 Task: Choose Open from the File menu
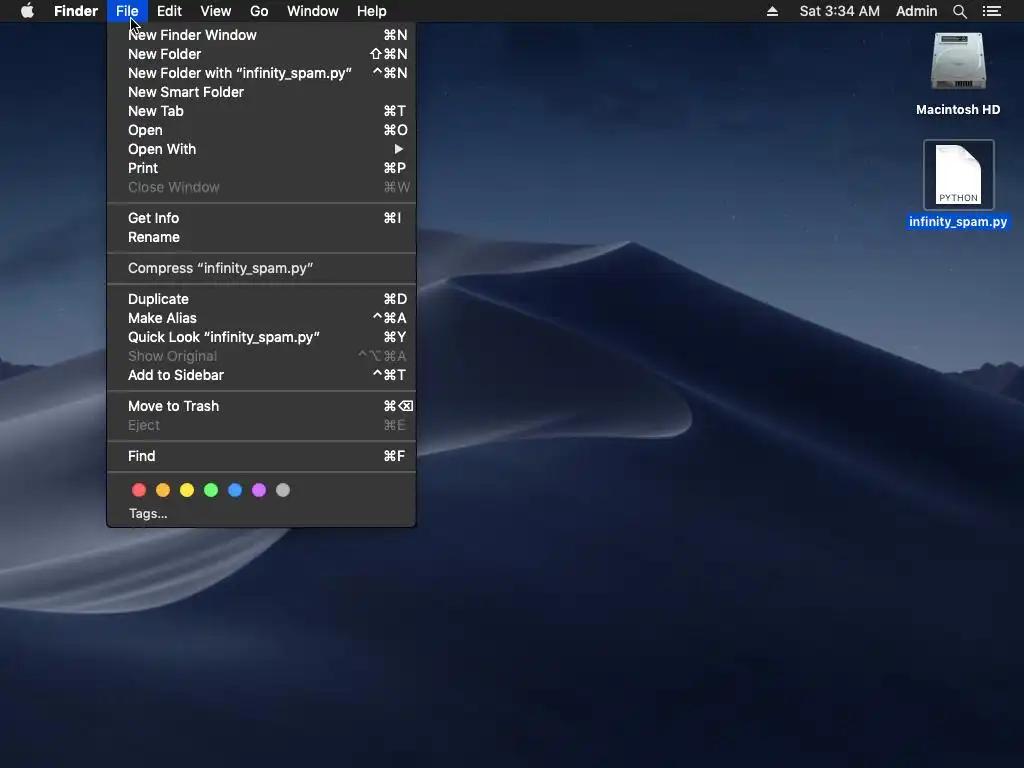(x=261, y=130)
